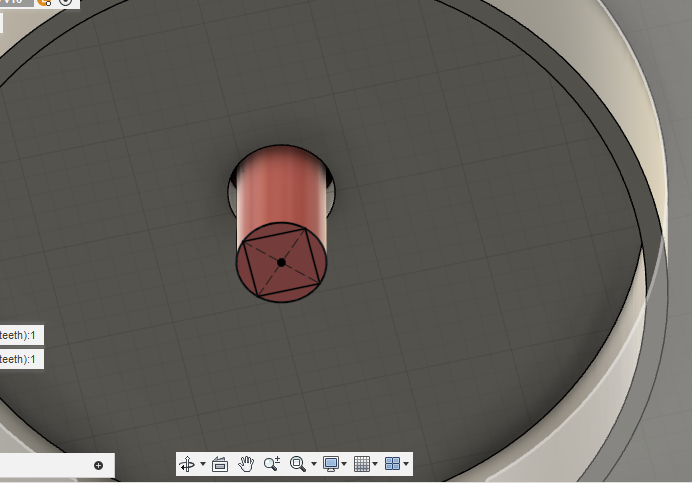Select the Orbit tool

coord(187,464)
